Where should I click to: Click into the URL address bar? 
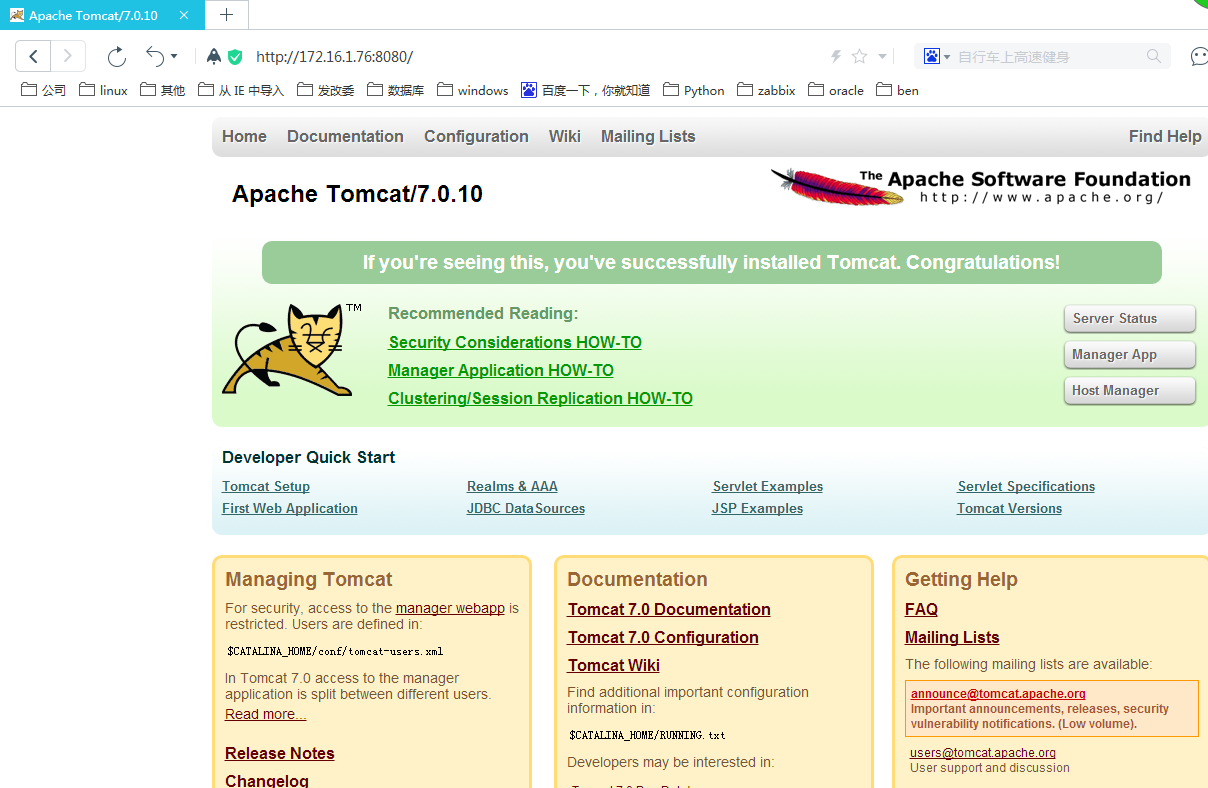point(530,57)
